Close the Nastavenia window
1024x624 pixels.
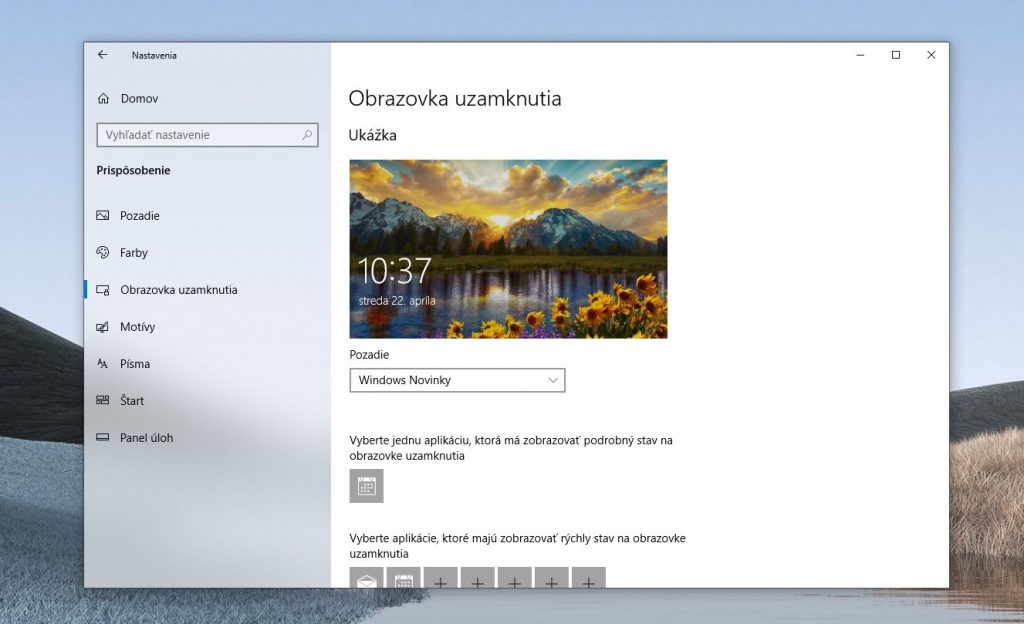(931, 55)
